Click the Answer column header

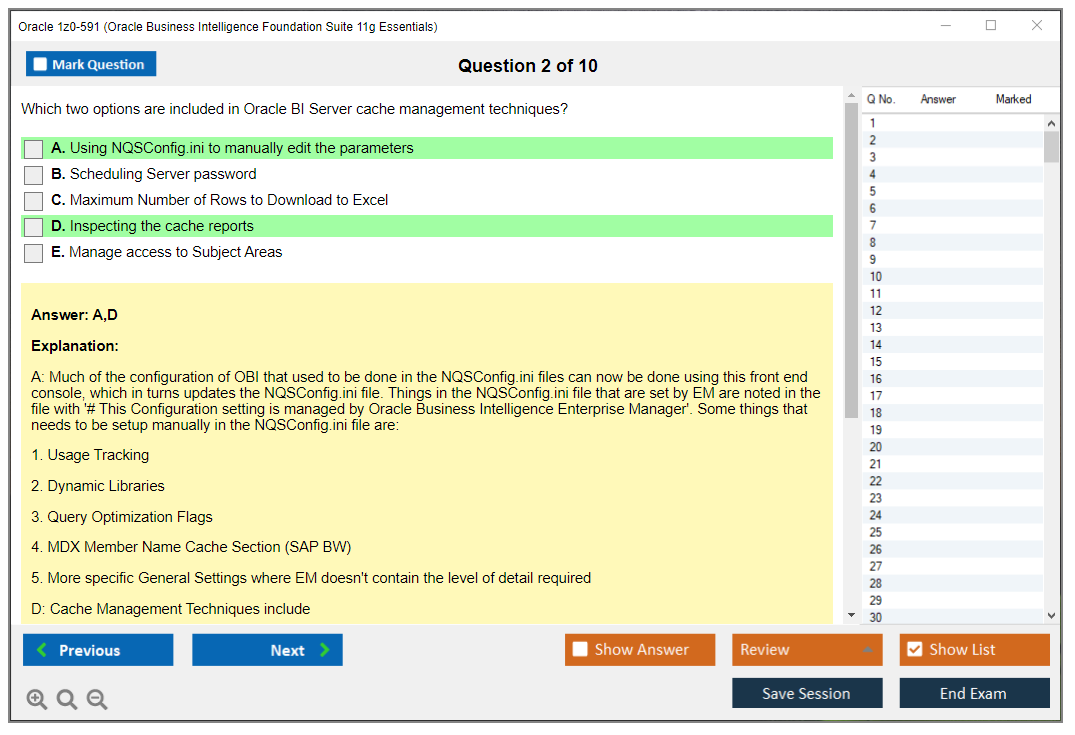coord(938,99)
